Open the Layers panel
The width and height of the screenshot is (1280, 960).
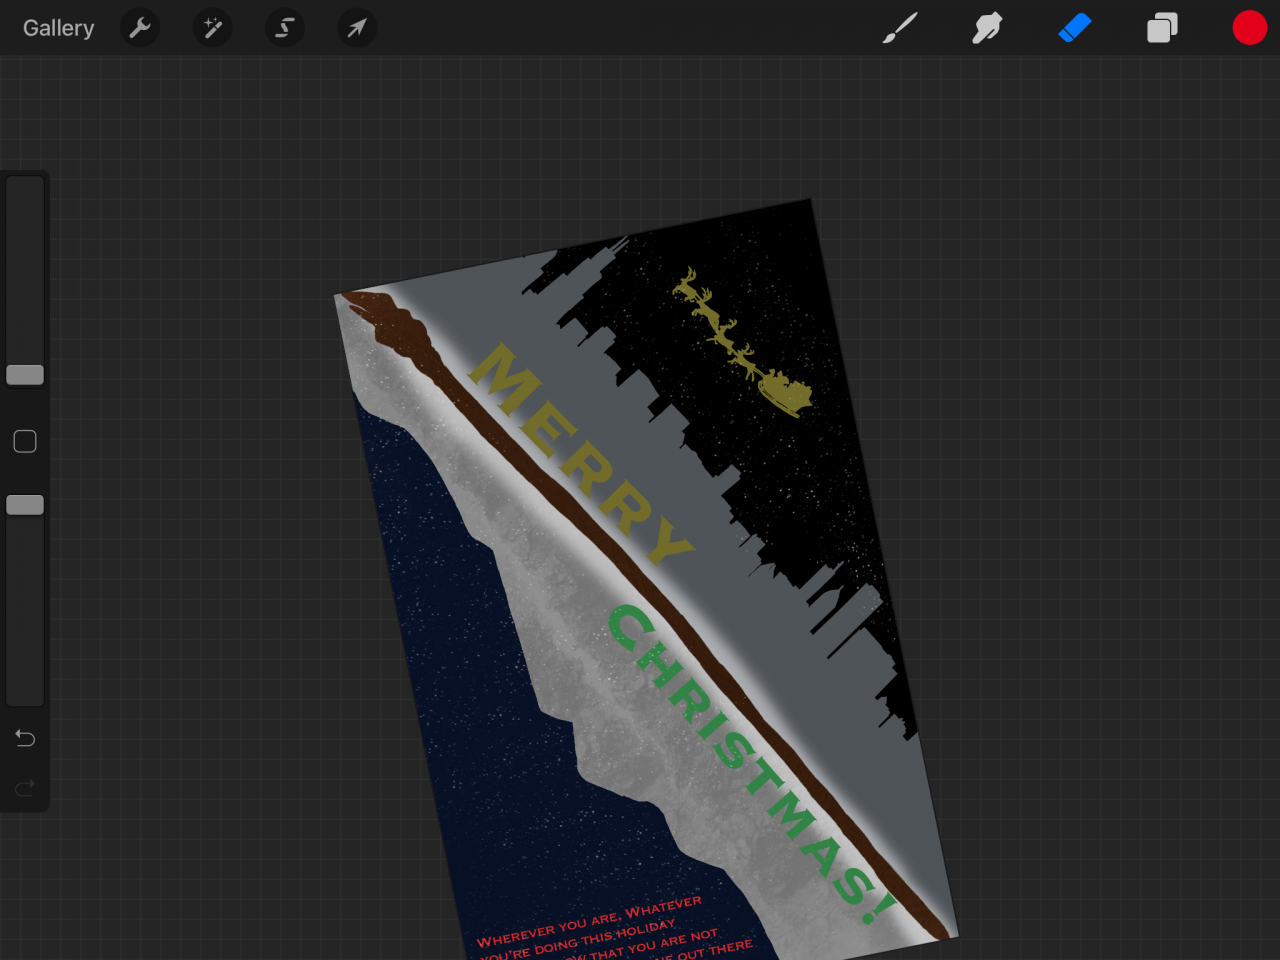pos(1162,28)
